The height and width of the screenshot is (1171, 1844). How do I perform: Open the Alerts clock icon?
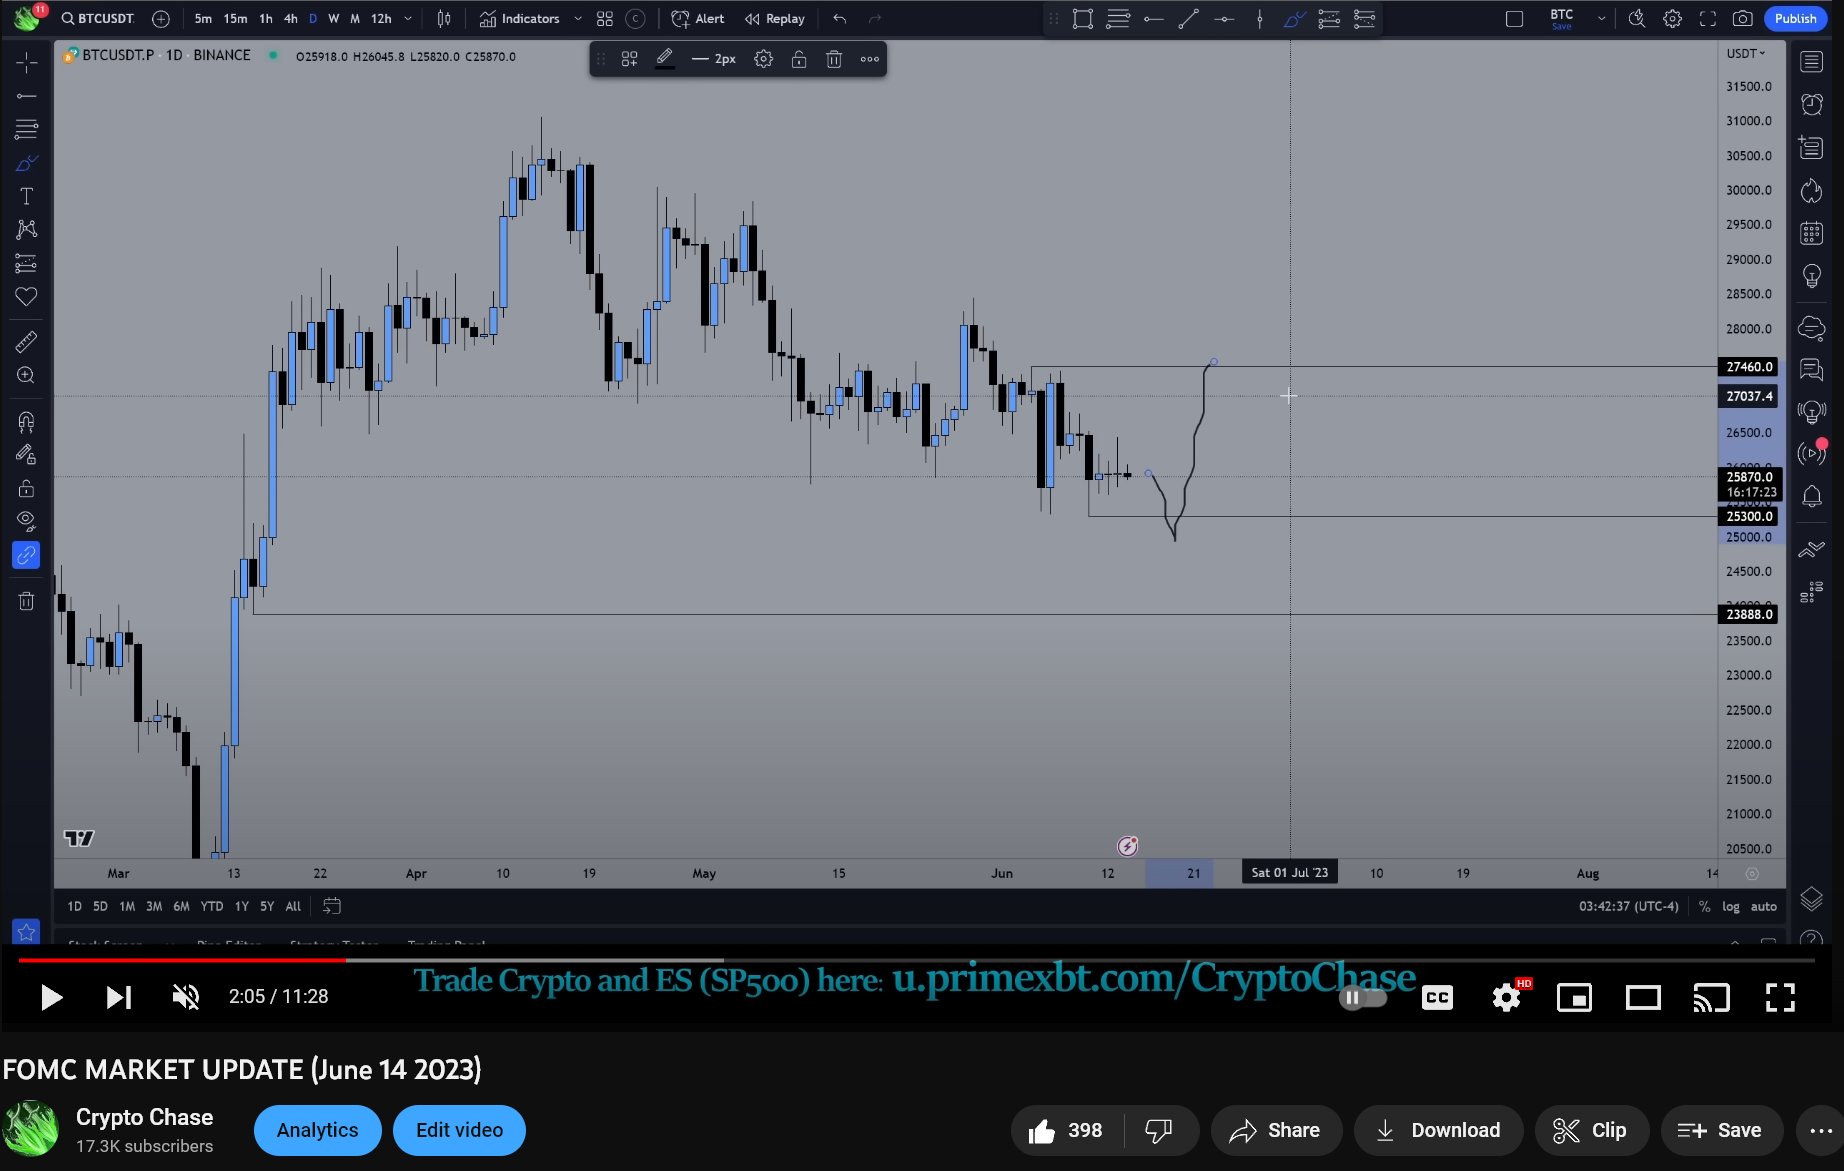click(1811, 104)
